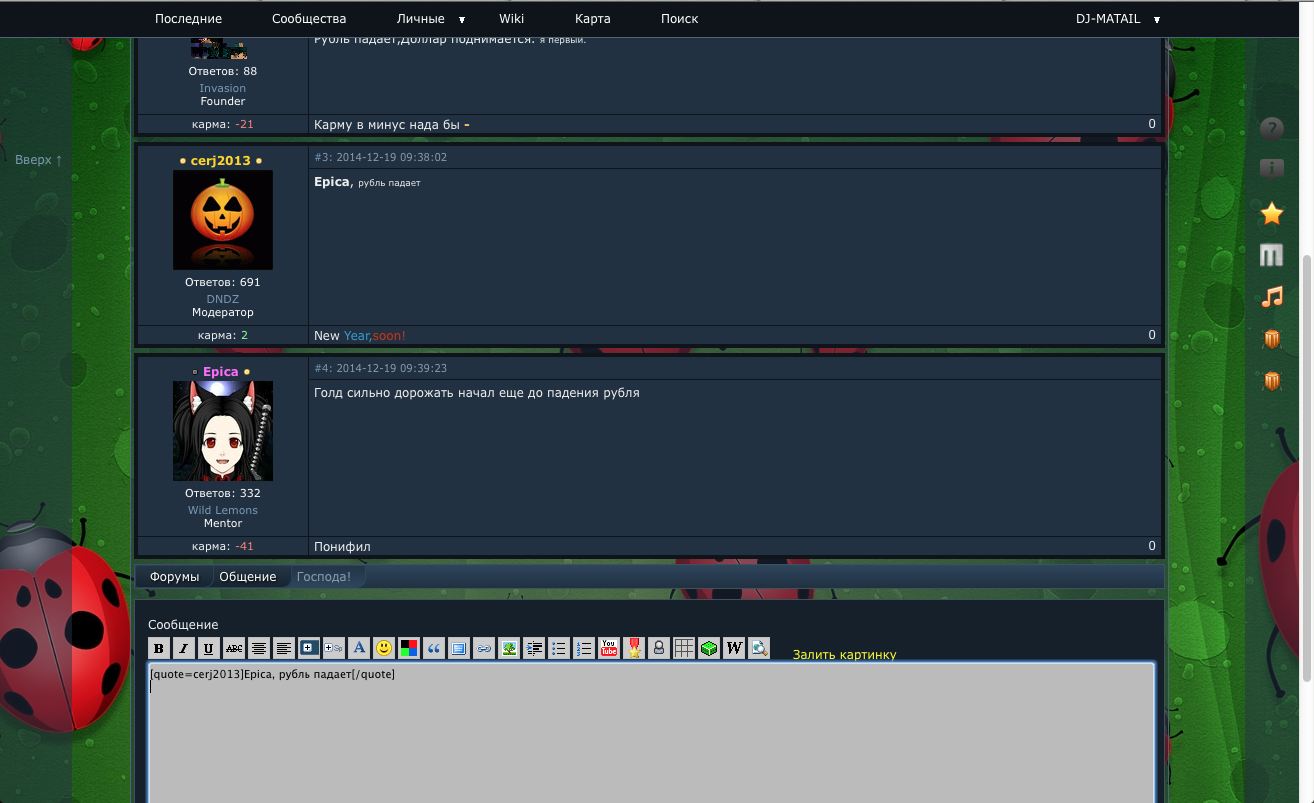Open the Сообщества menu item
The width and height of the screenshot is (1314, 803).
coord(309,19)
